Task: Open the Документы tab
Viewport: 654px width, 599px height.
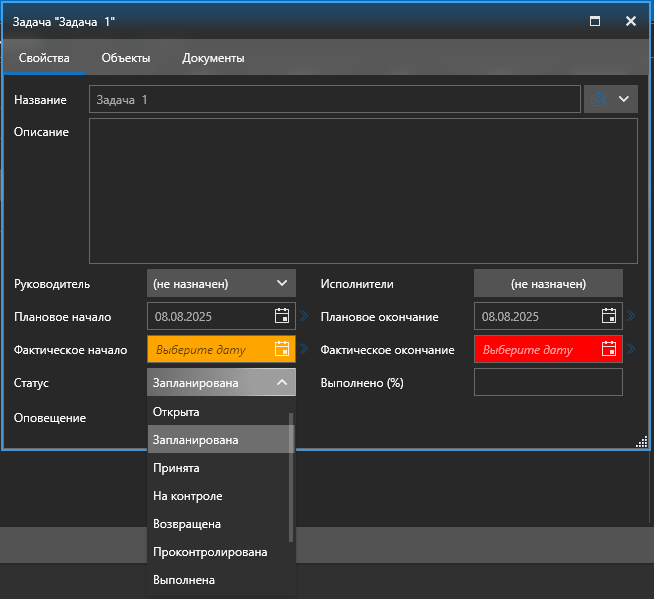Action: click(x=213, y=58)
